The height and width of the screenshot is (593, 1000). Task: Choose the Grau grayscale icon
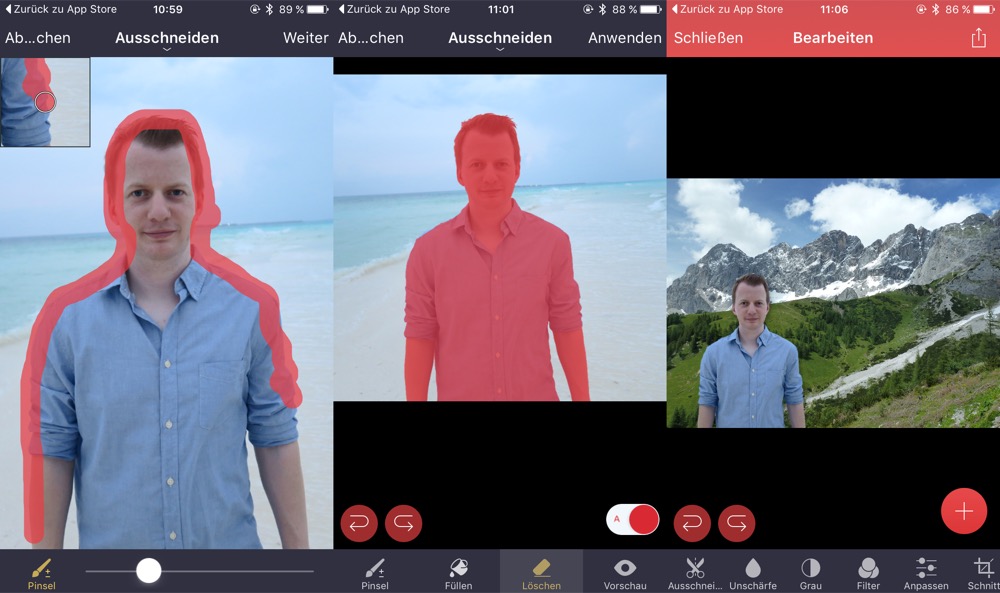[x=810, y=572]
